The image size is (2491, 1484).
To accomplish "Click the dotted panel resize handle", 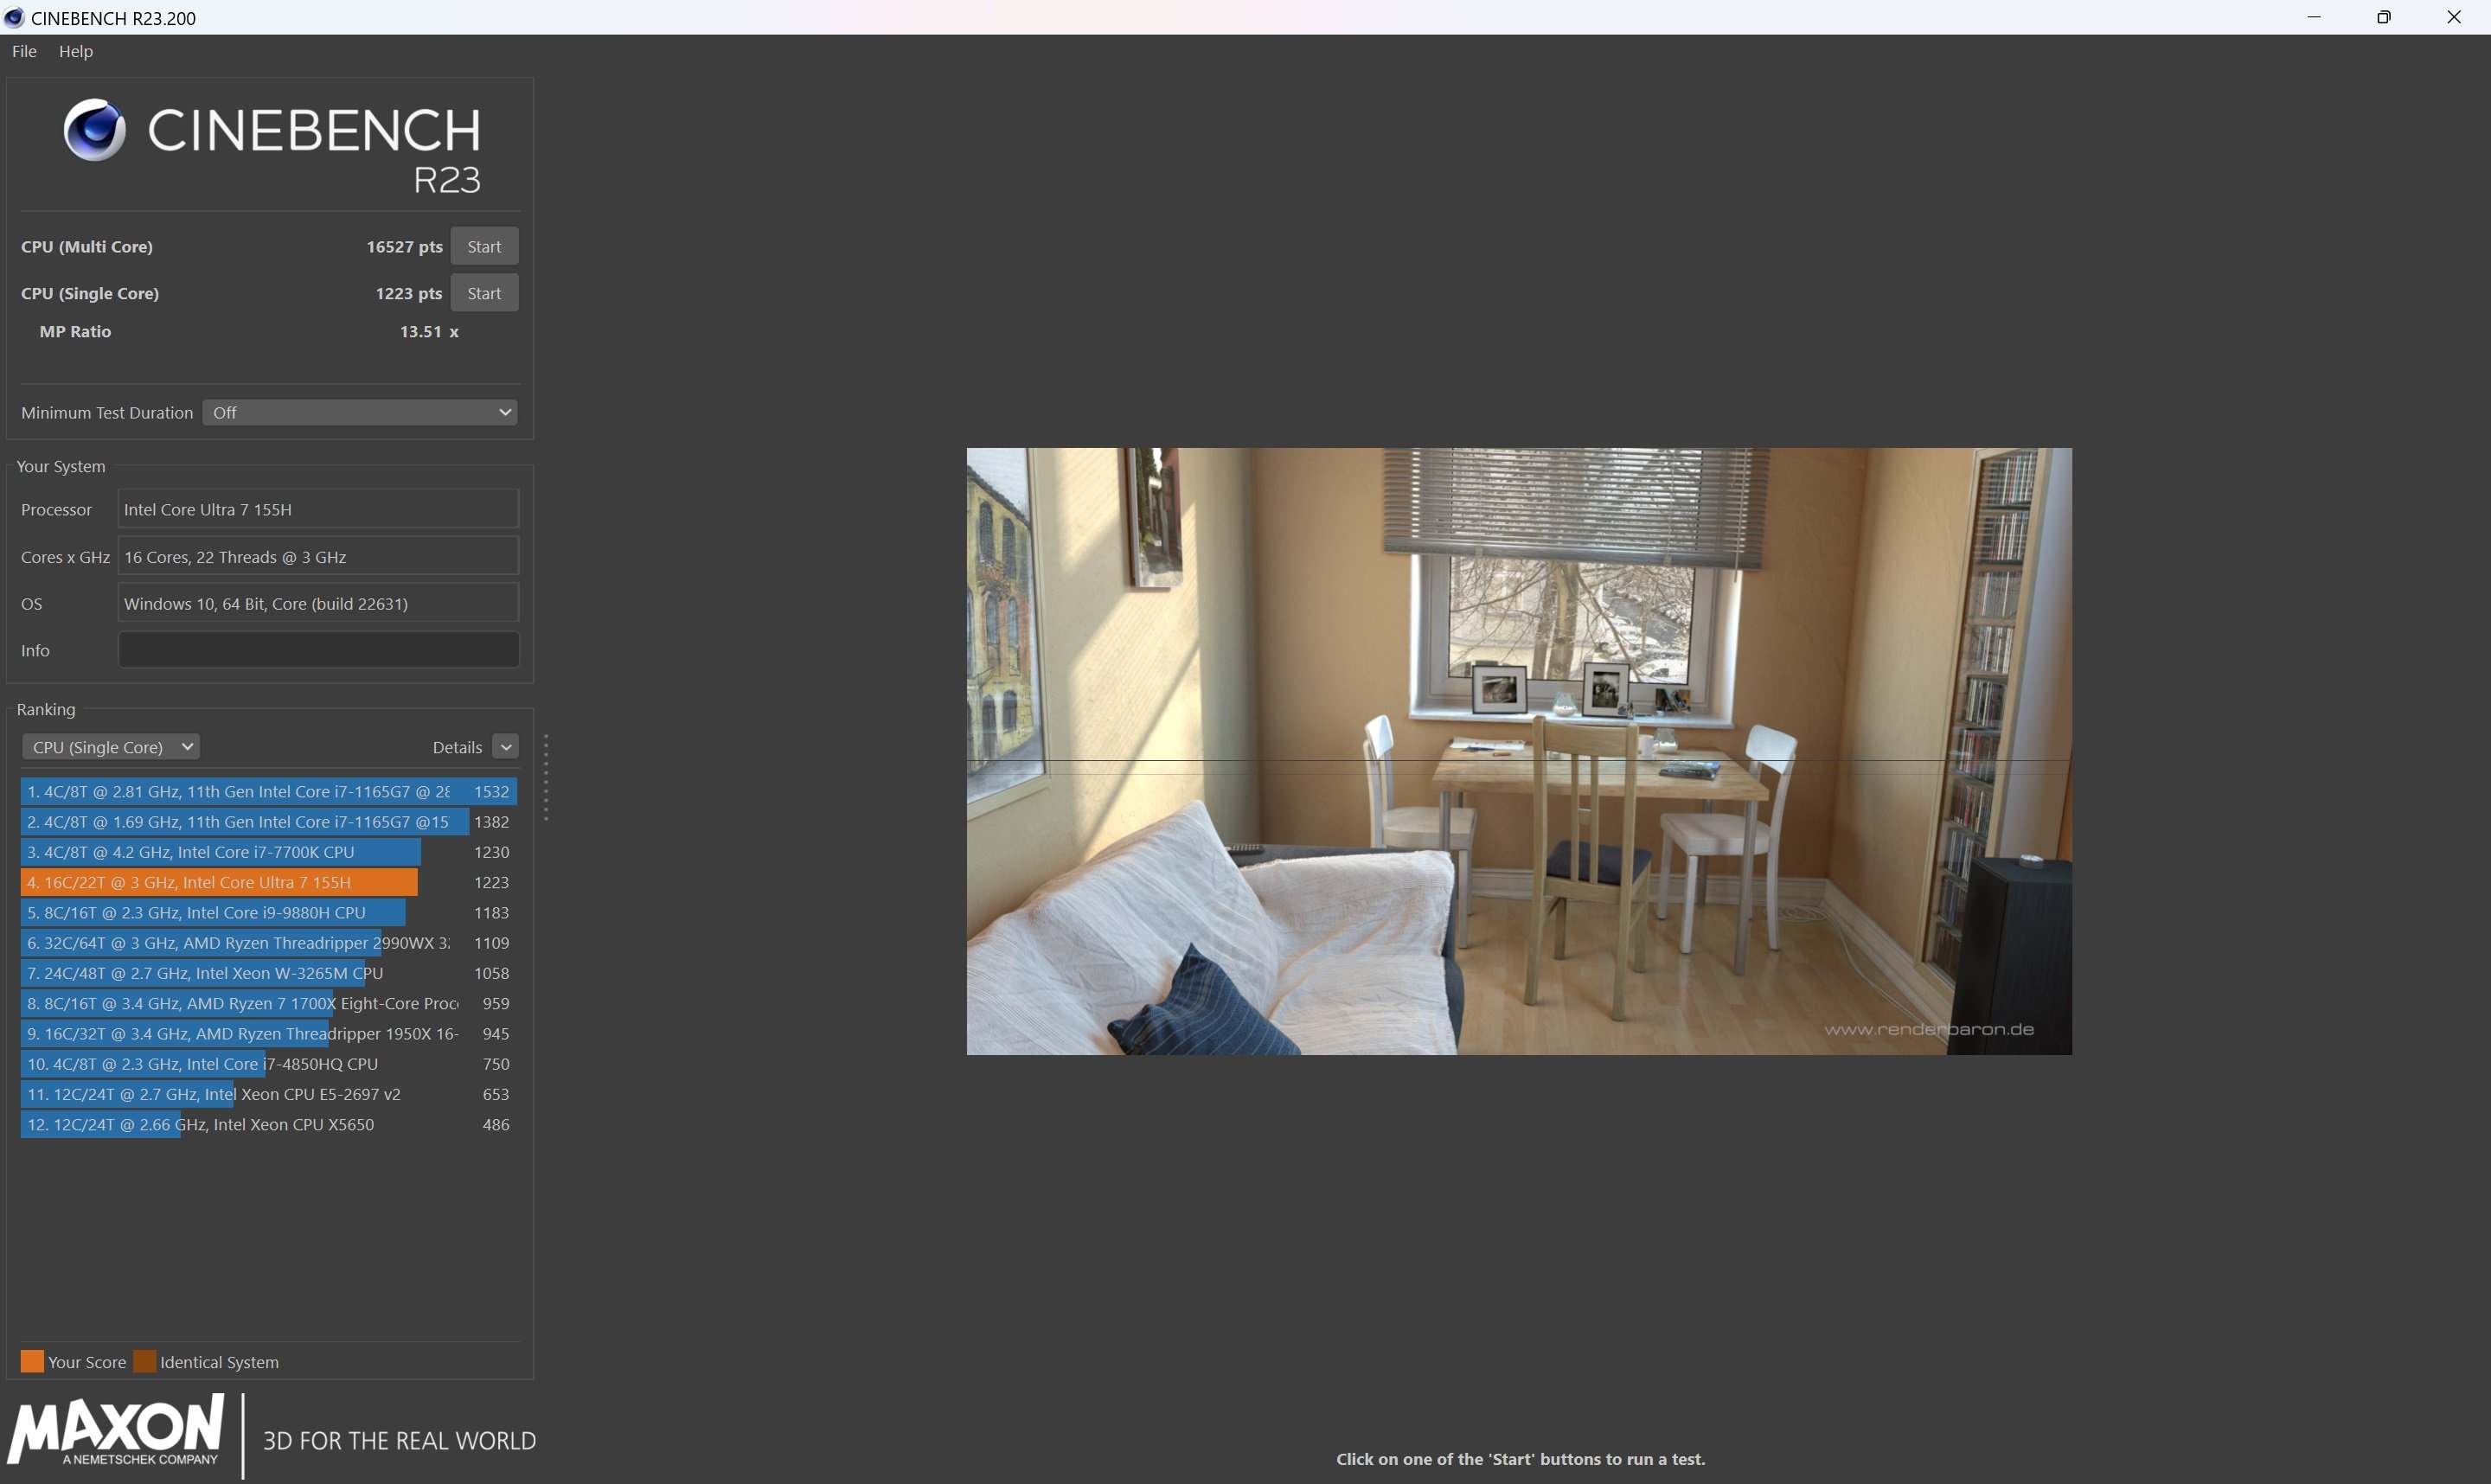I will (546, 778).
